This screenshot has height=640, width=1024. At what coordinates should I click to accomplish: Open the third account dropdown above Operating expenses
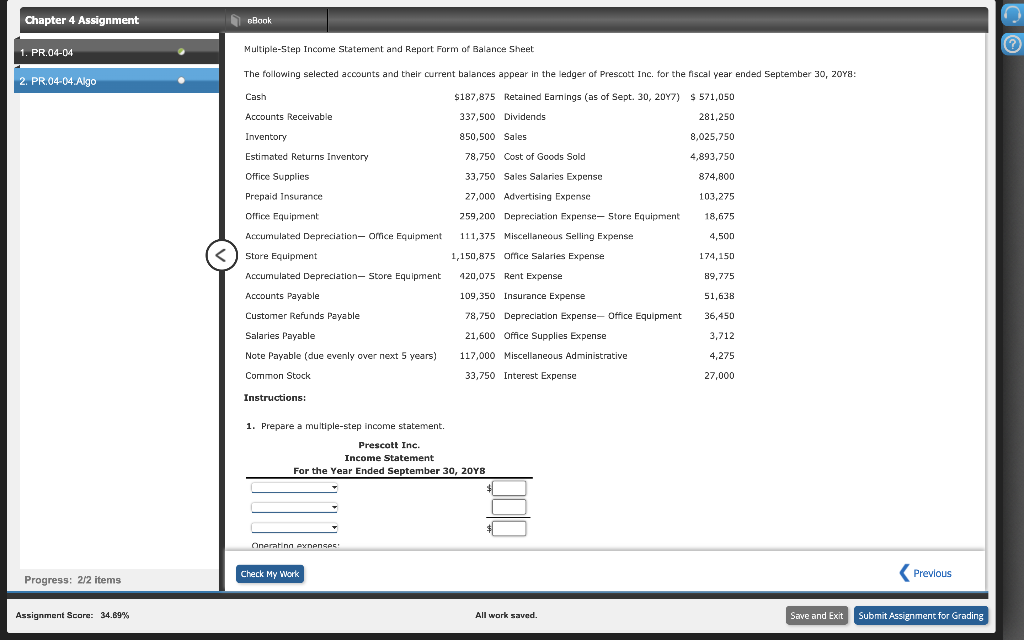point(294,527)
